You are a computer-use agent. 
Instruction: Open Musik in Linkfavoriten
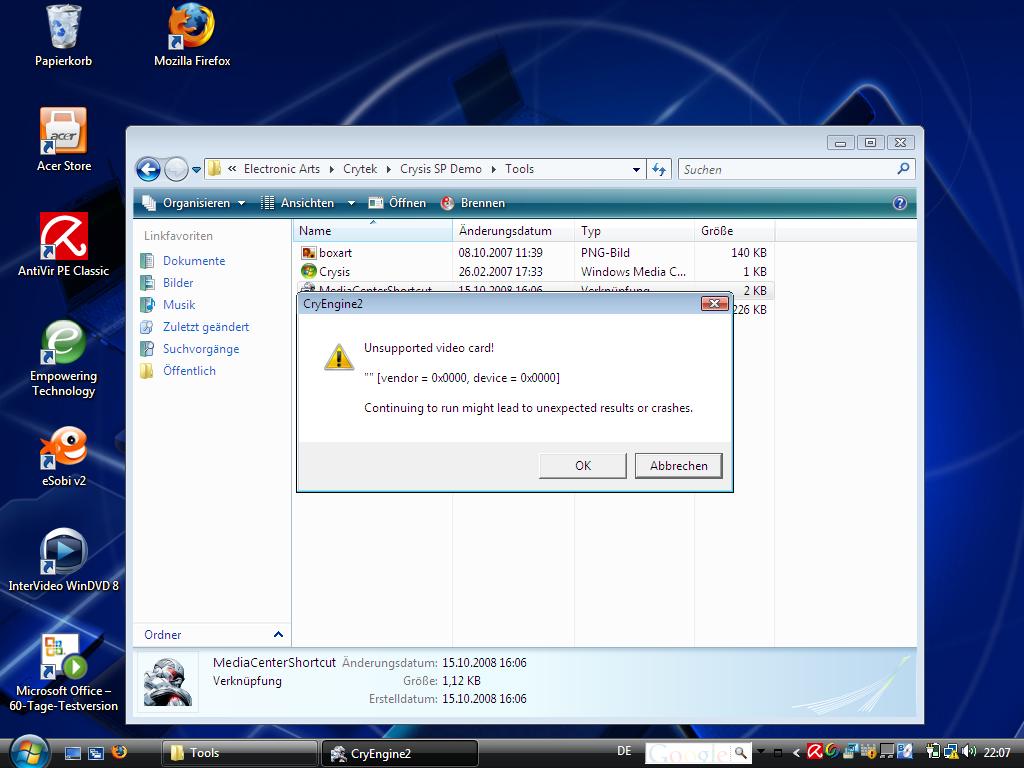(x=168, y=305)
